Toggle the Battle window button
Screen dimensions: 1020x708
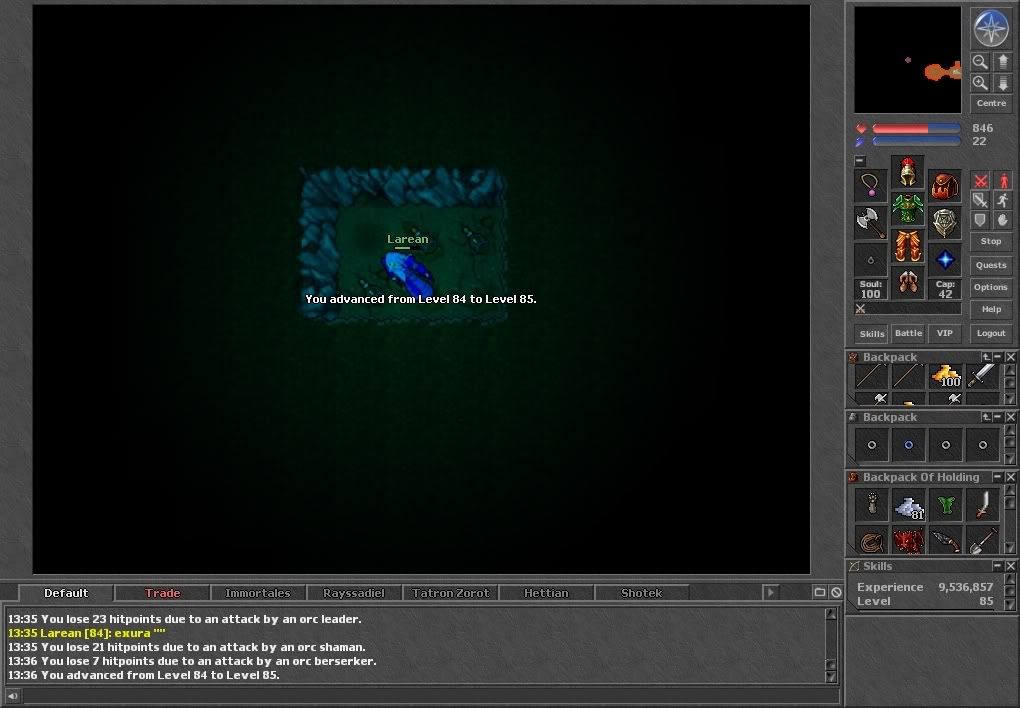point(908,333)
